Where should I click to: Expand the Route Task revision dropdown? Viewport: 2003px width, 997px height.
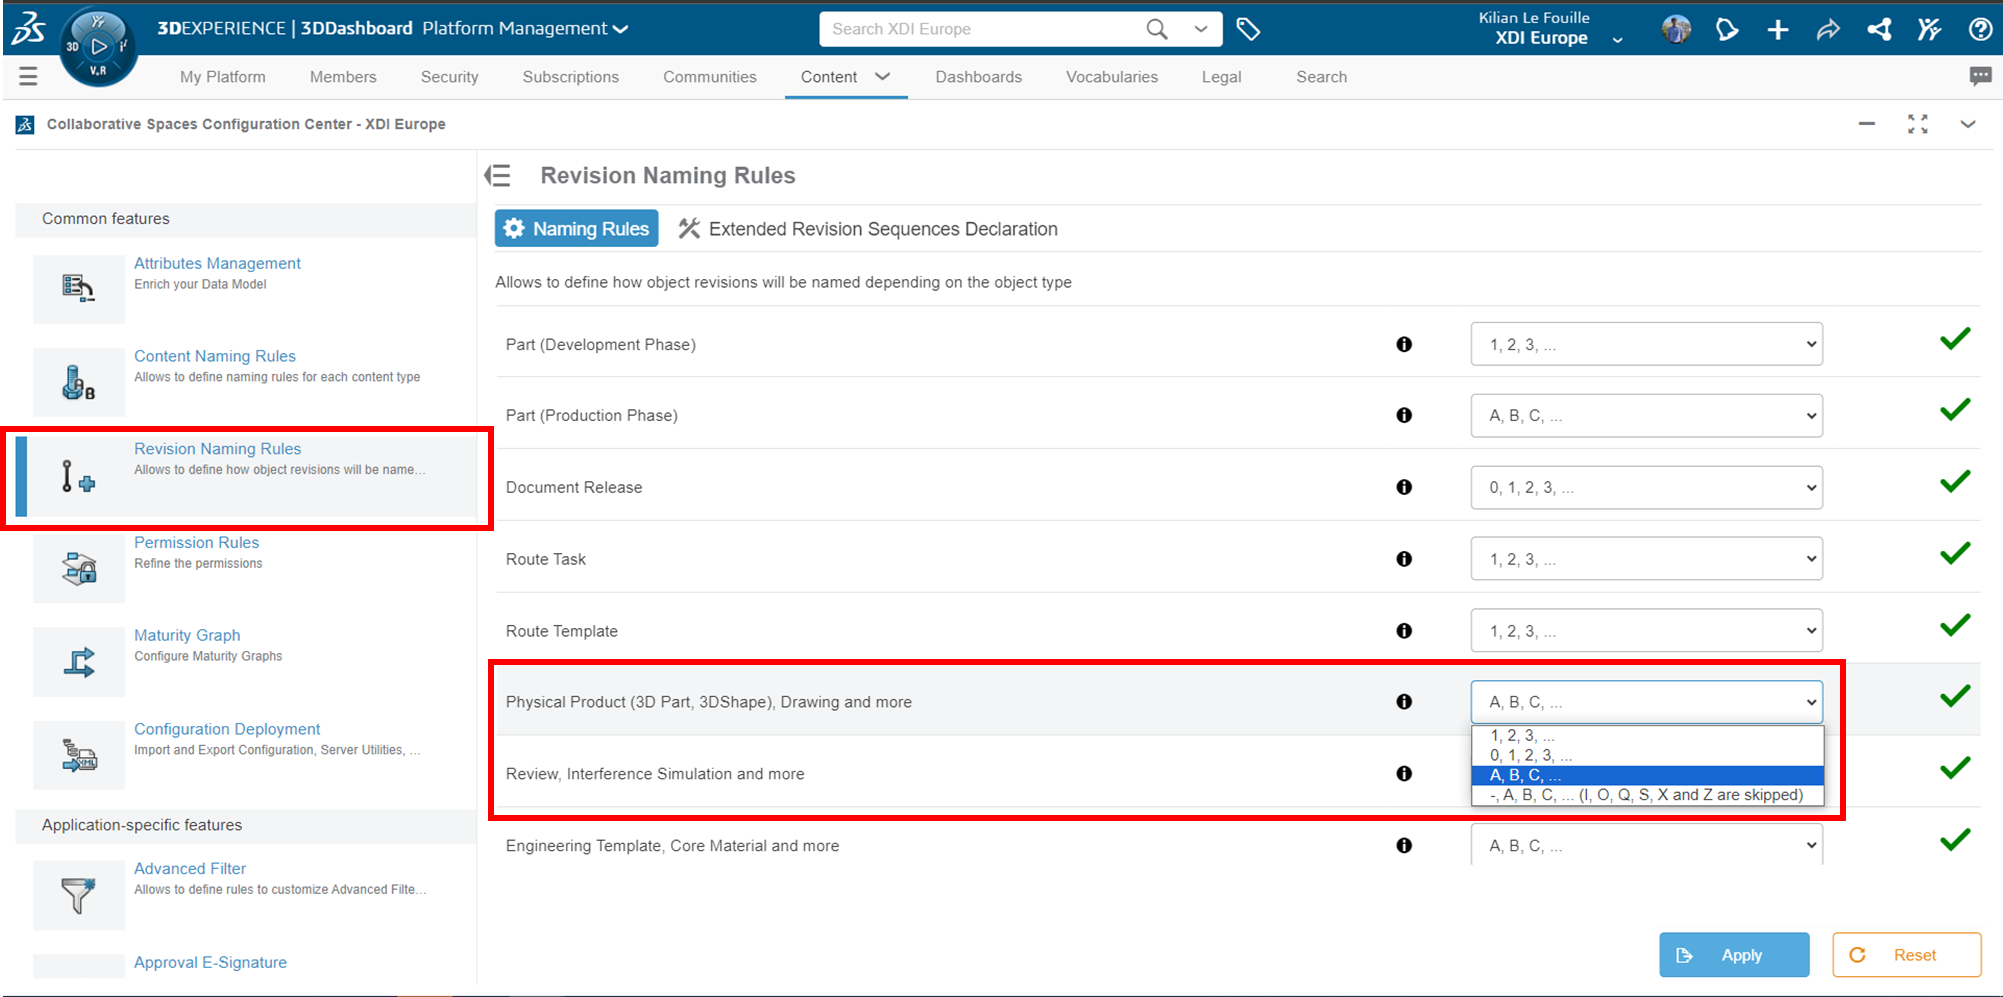pyautogui.click(x=1646, y=559)
